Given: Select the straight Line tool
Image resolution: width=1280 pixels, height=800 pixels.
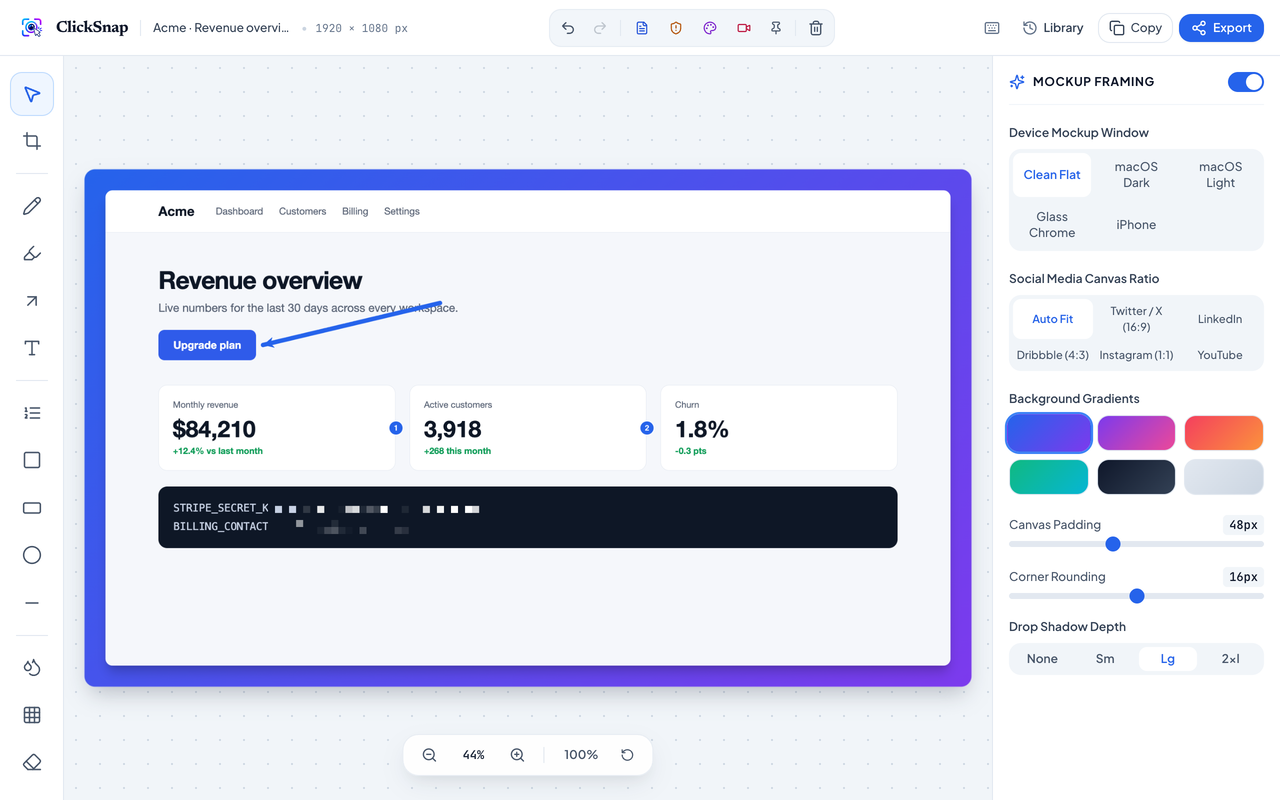Looking at the screenshot, I should [x=32, y=603].
